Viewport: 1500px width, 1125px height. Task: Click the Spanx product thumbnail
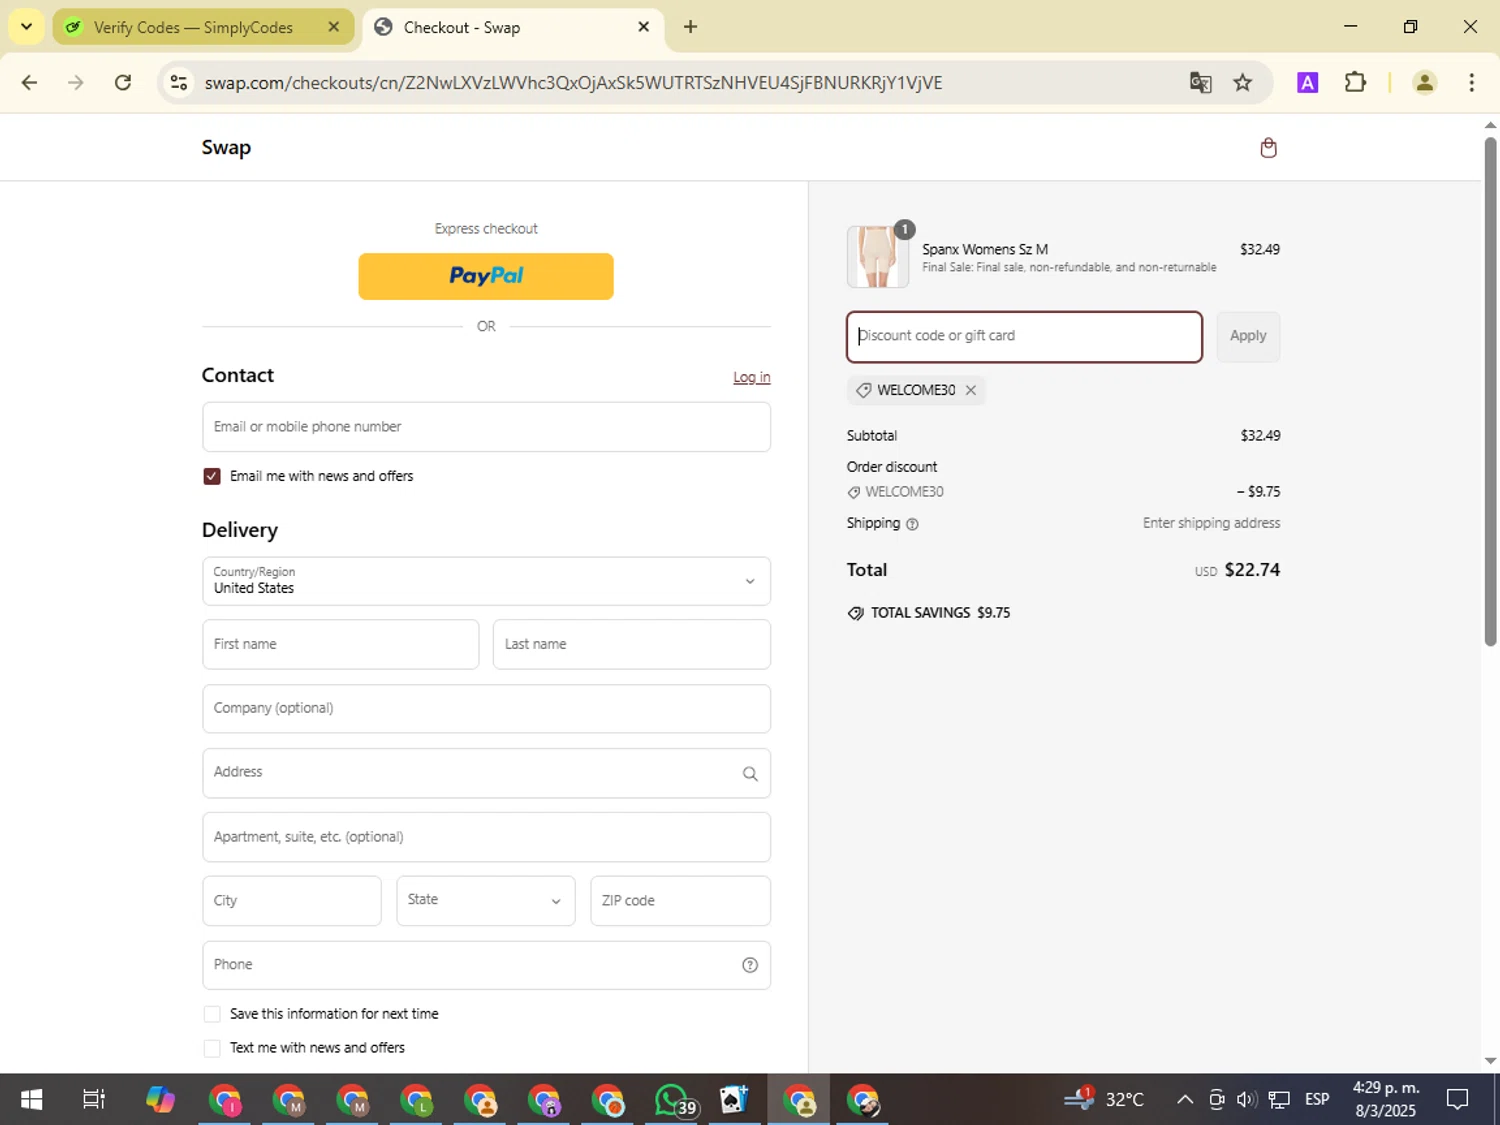coord(878,257)
